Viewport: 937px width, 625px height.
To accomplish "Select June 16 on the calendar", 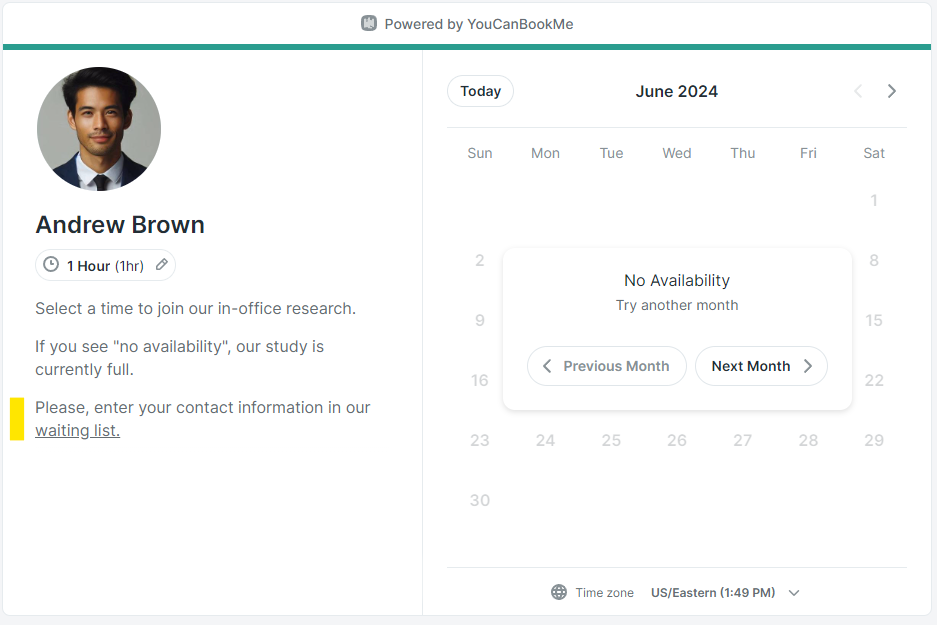I will (480, 380).
